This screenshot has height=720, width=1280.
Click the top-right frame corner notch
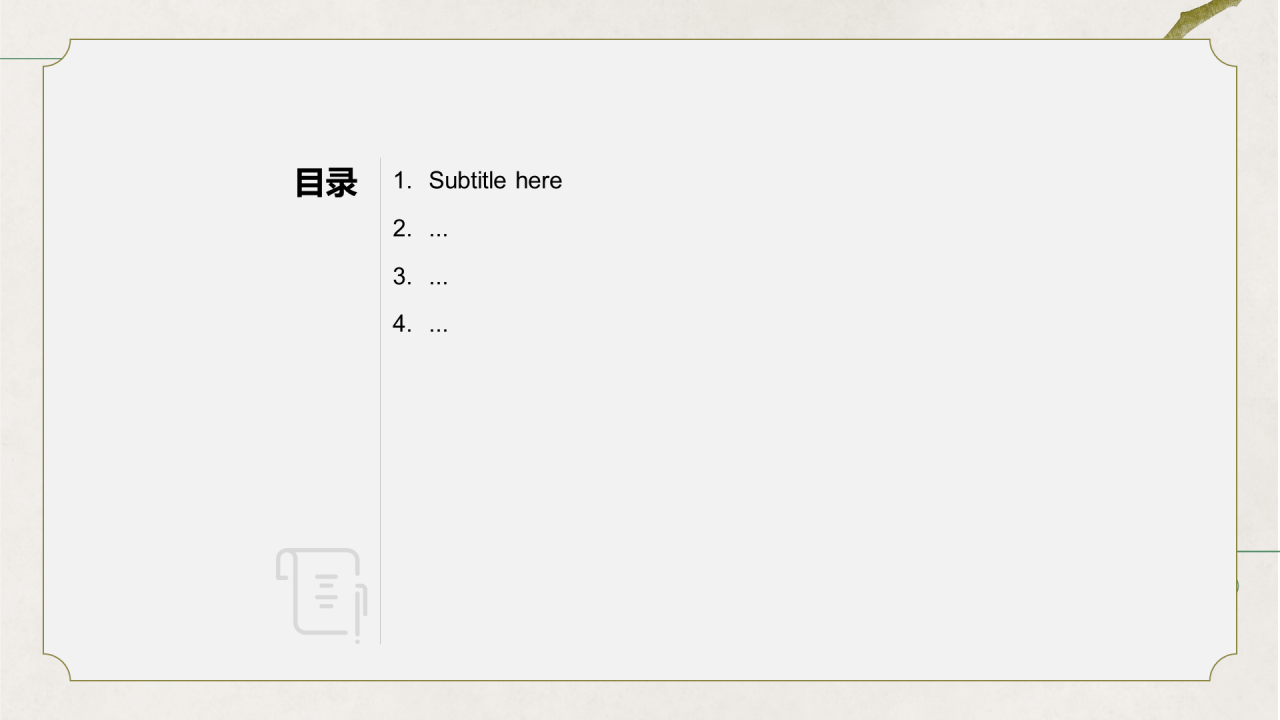point(1223,54)
